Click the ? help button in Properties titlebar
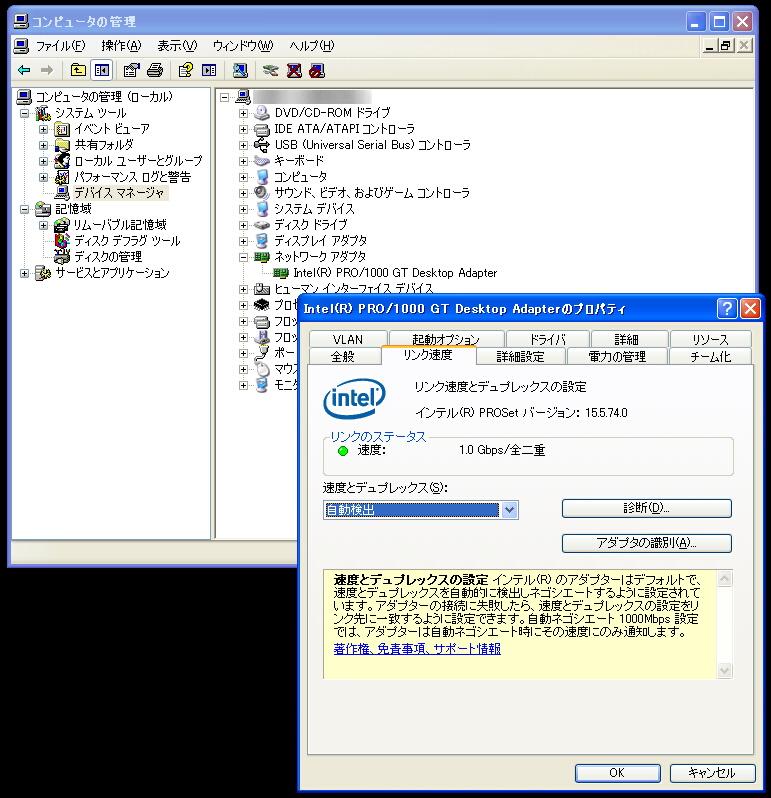Viewport: 771px width, 798px height. (727, 308)
